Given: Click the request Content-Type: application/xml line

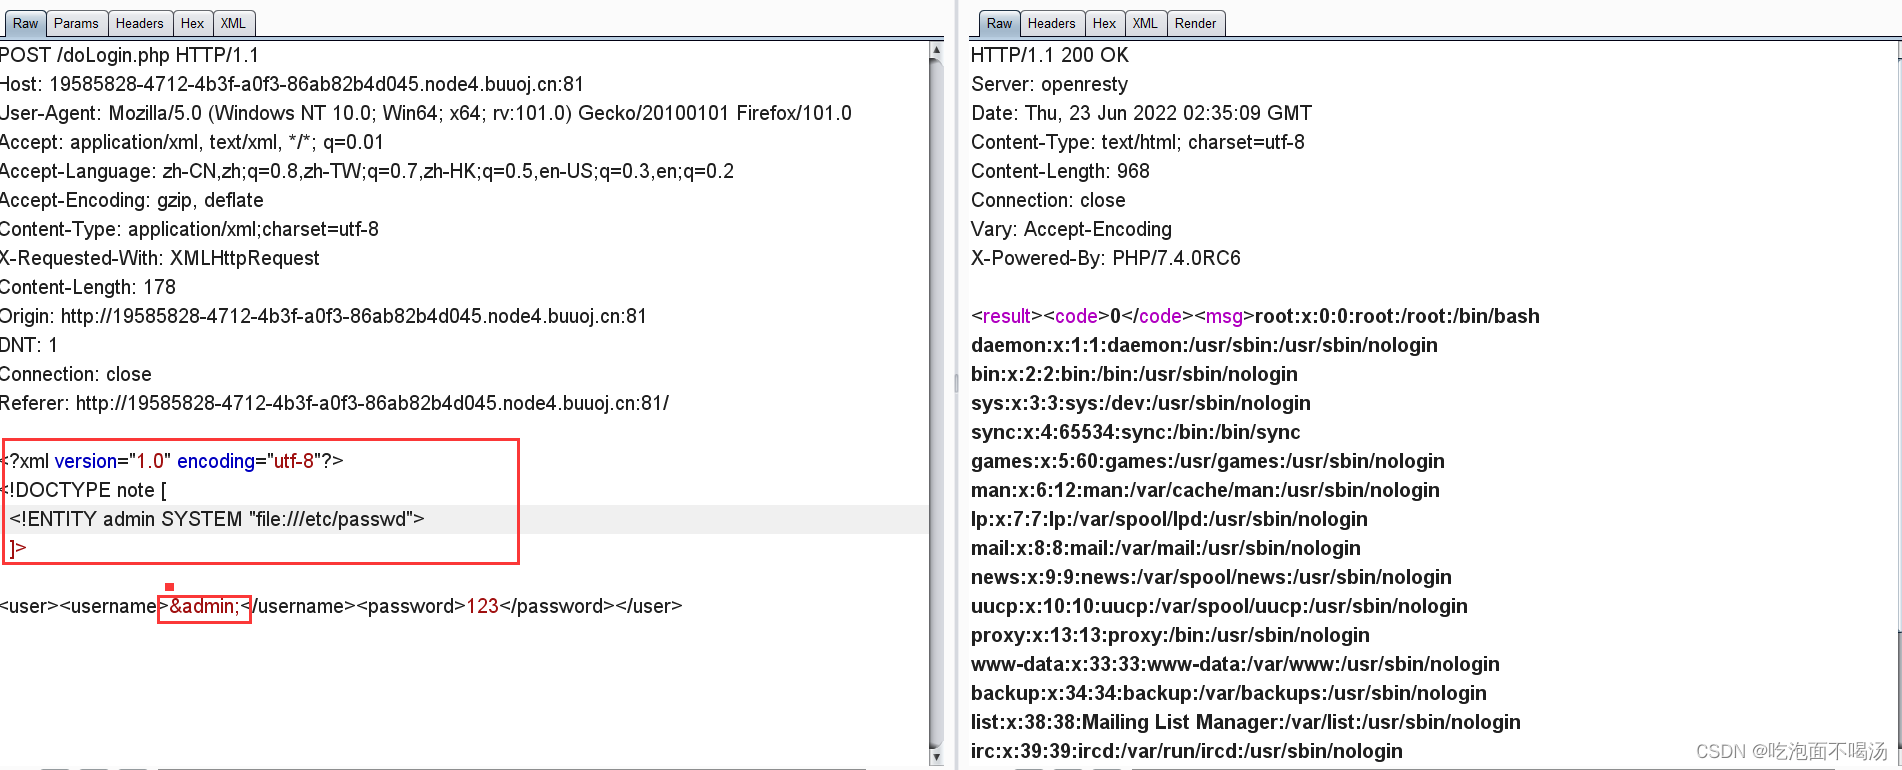Looking at the screenshot, I should [189, 229].
